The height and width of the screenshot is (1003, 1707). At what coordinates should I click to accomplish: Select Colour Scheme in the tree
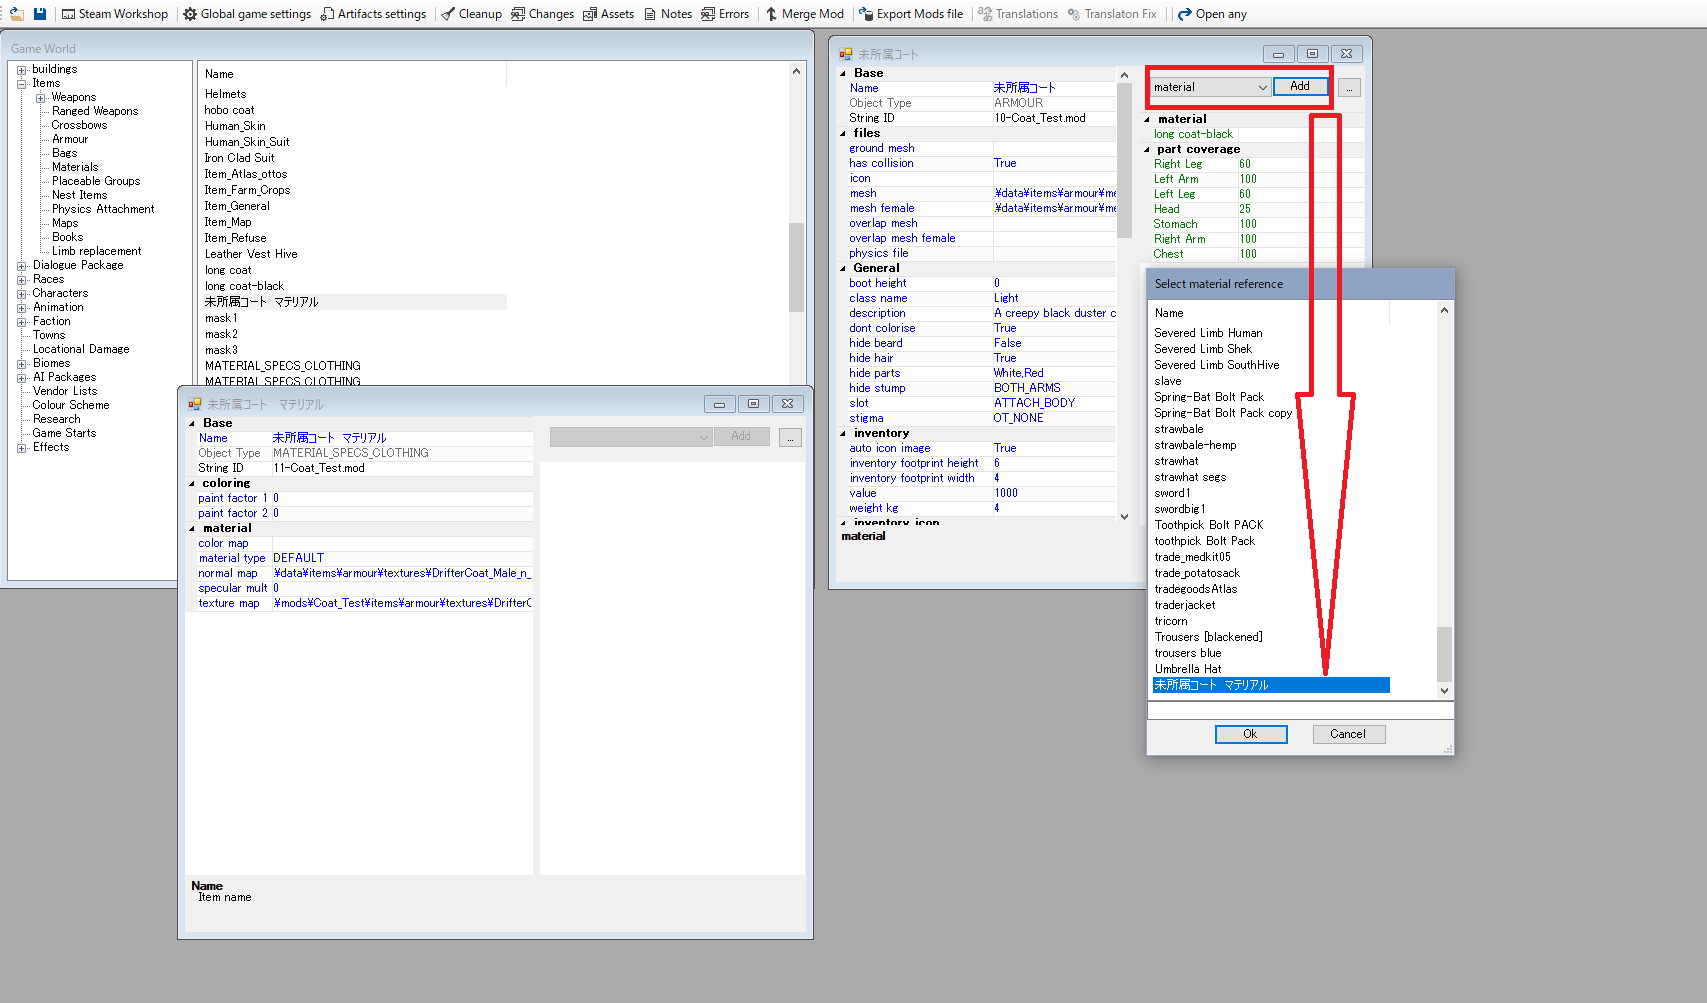pyautogui.click(x=71, y=405)
